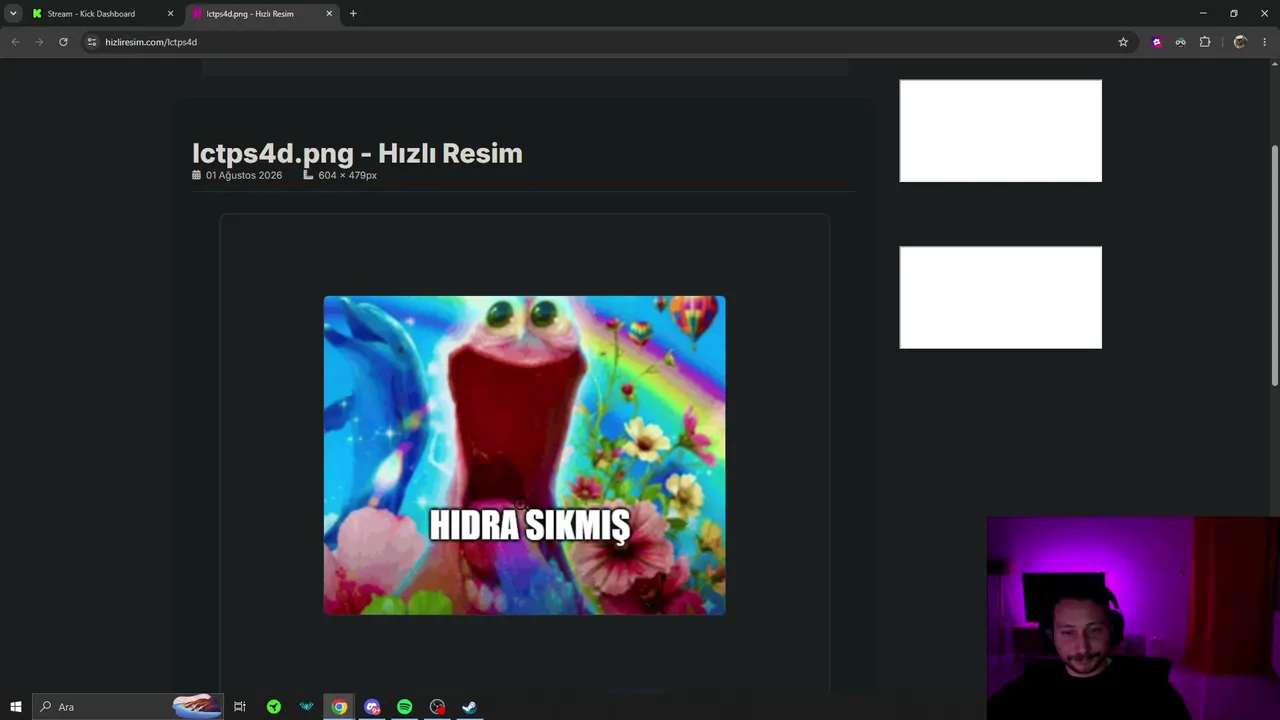Open Spotify from the taskbar

(404, 707)
